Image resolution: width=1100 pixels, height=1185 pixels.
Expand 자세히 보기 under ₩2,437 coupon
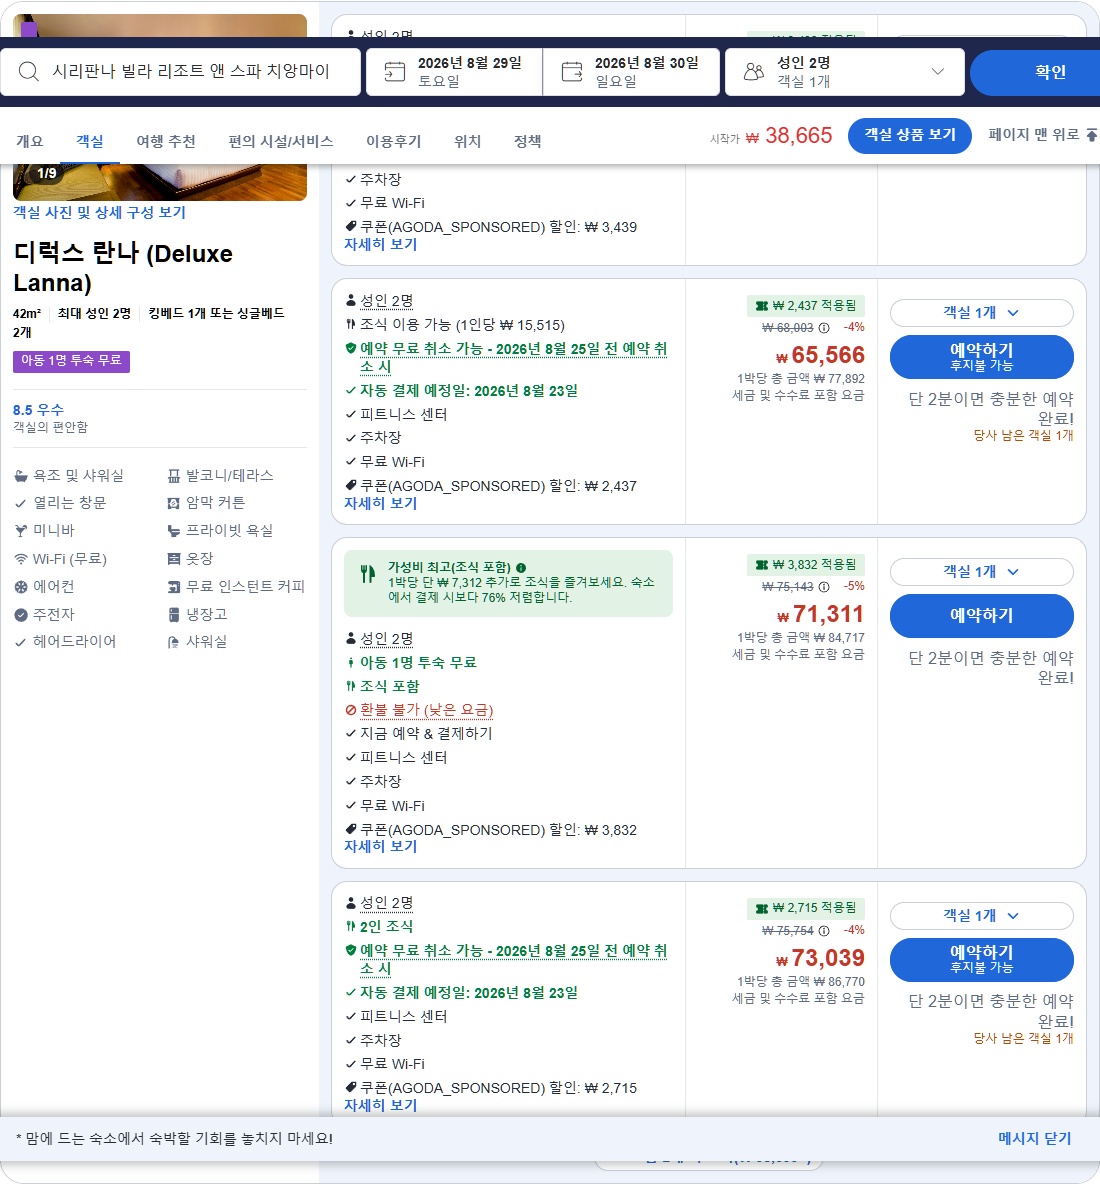[x=381, y=503]
